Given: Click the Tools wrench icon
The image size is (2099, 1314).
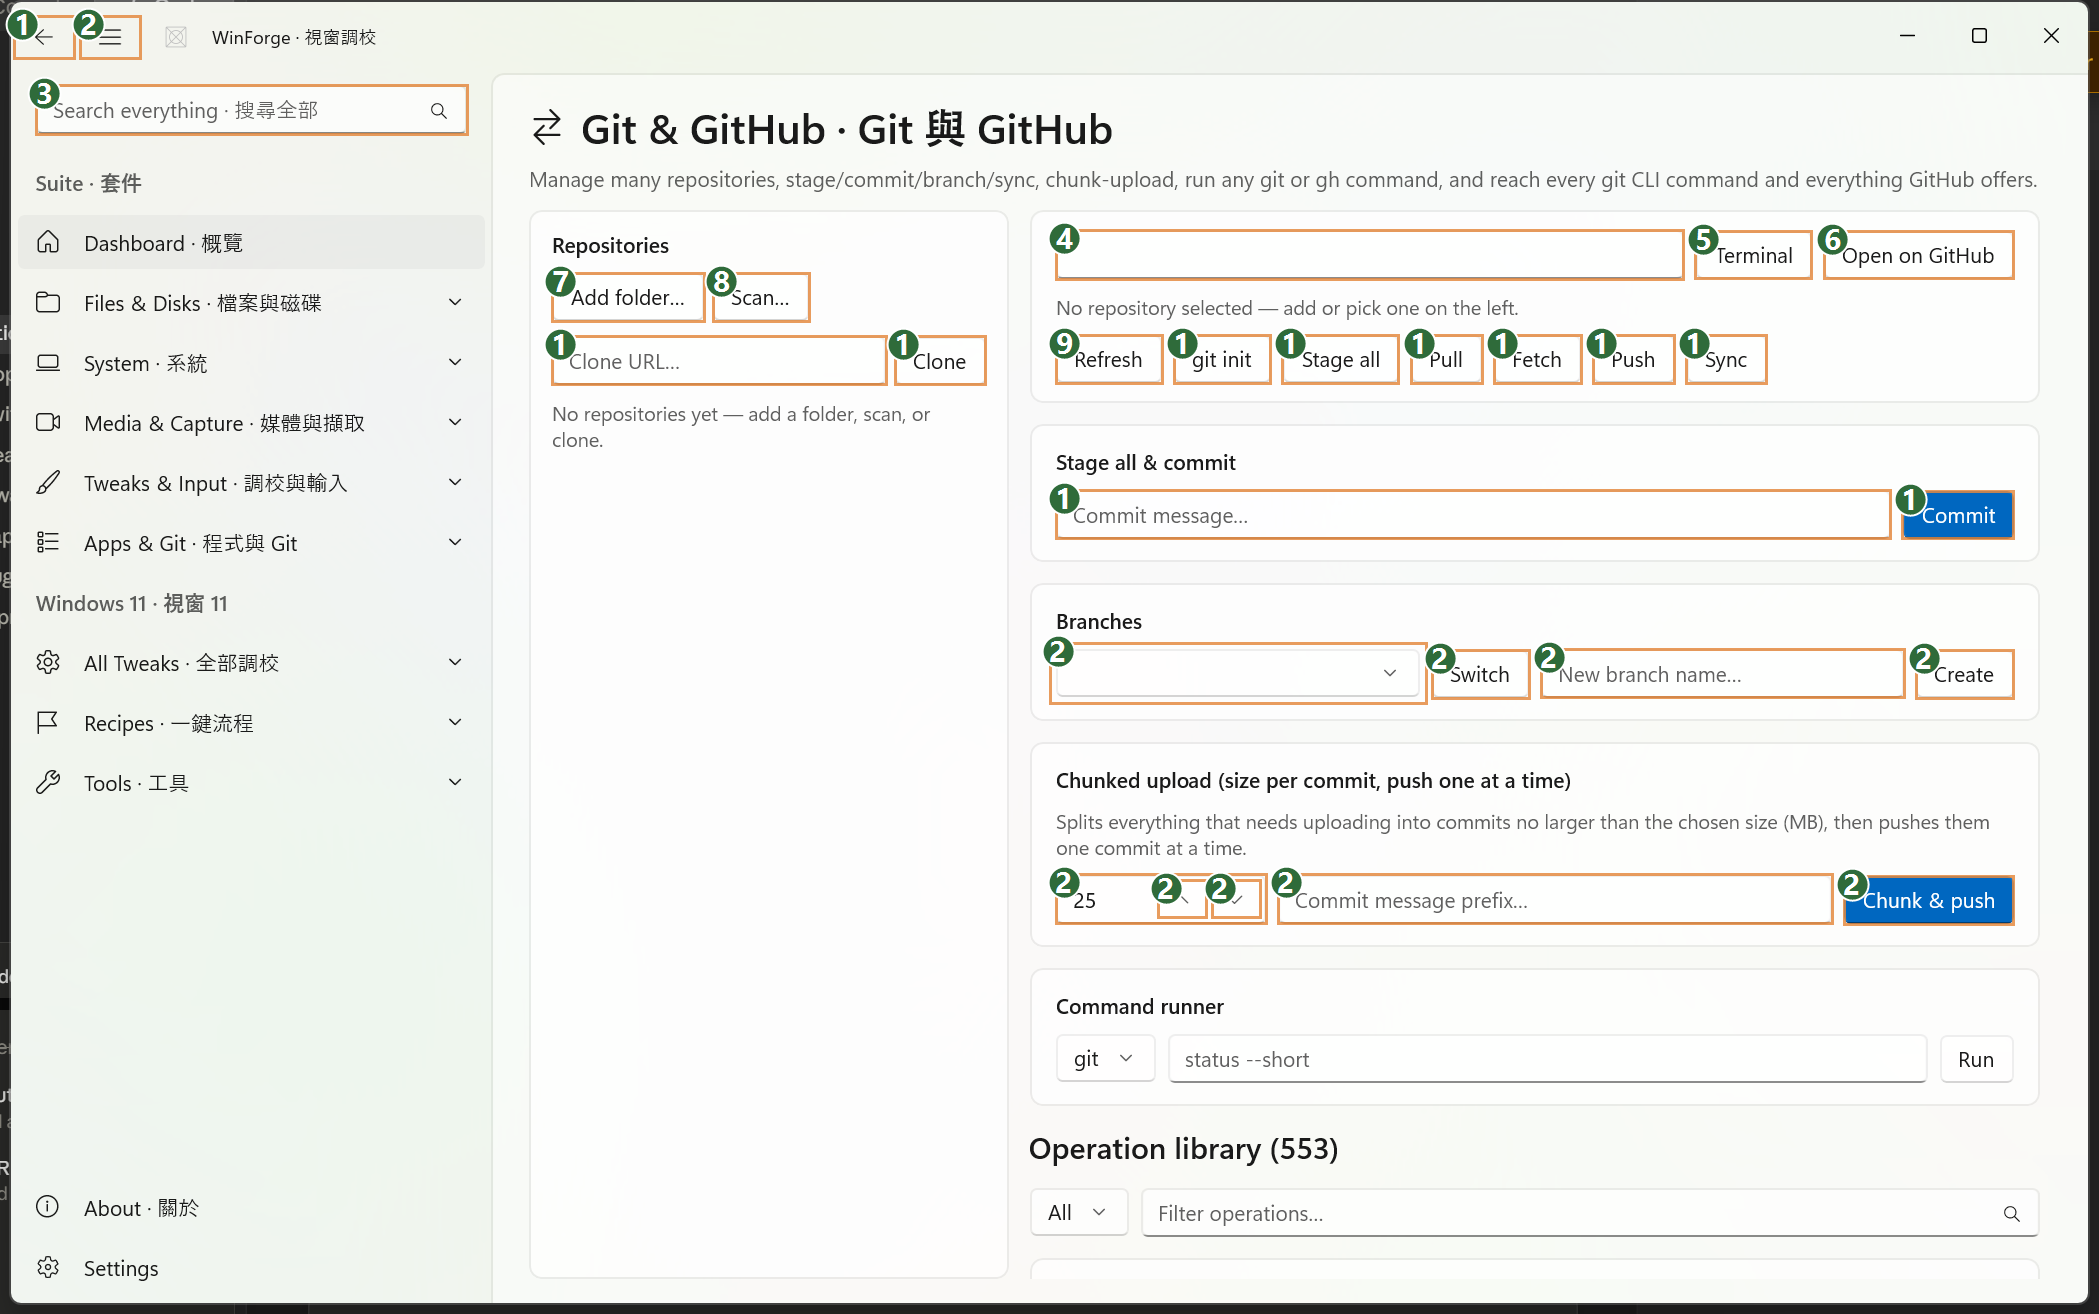Looking at the screenshot, I should [48, 782].
